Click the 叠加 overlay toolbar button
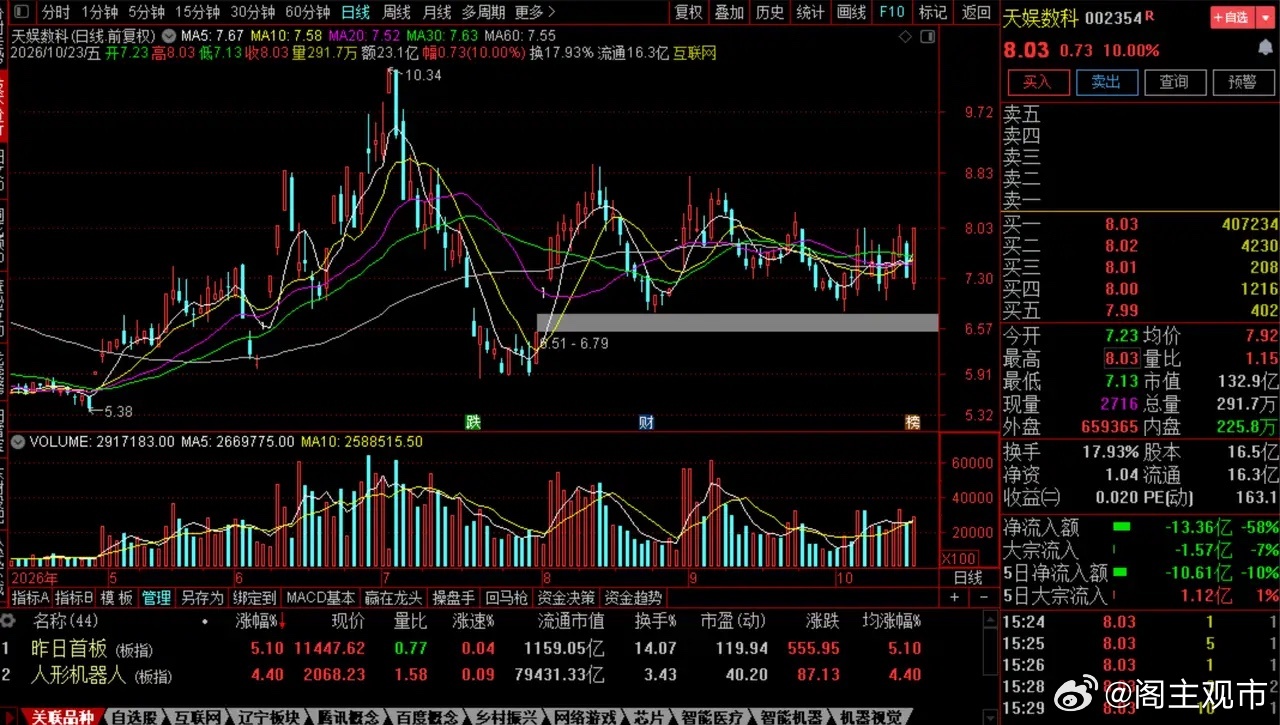 pyautogui.click(x=729, y=12)
